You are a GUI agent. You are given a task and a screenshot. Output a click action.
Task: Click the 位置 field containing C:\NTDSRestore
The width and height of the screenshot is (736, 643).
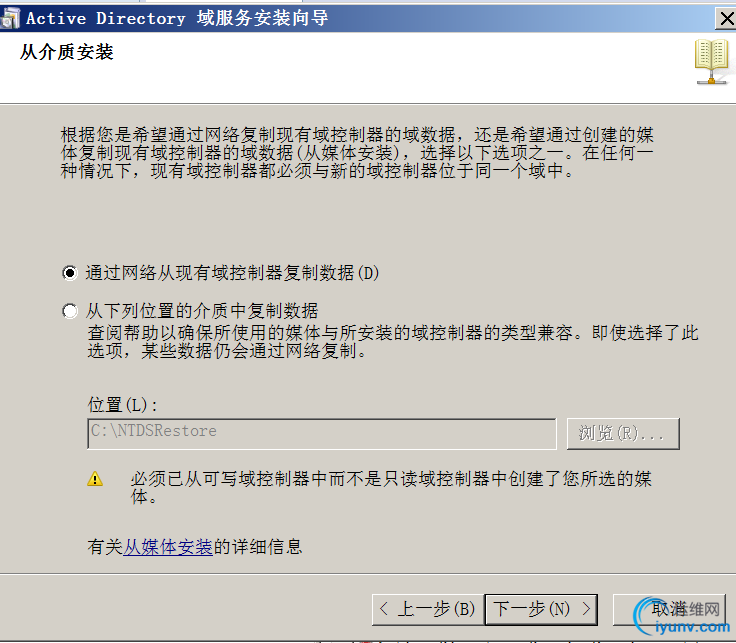coord(322,434)
